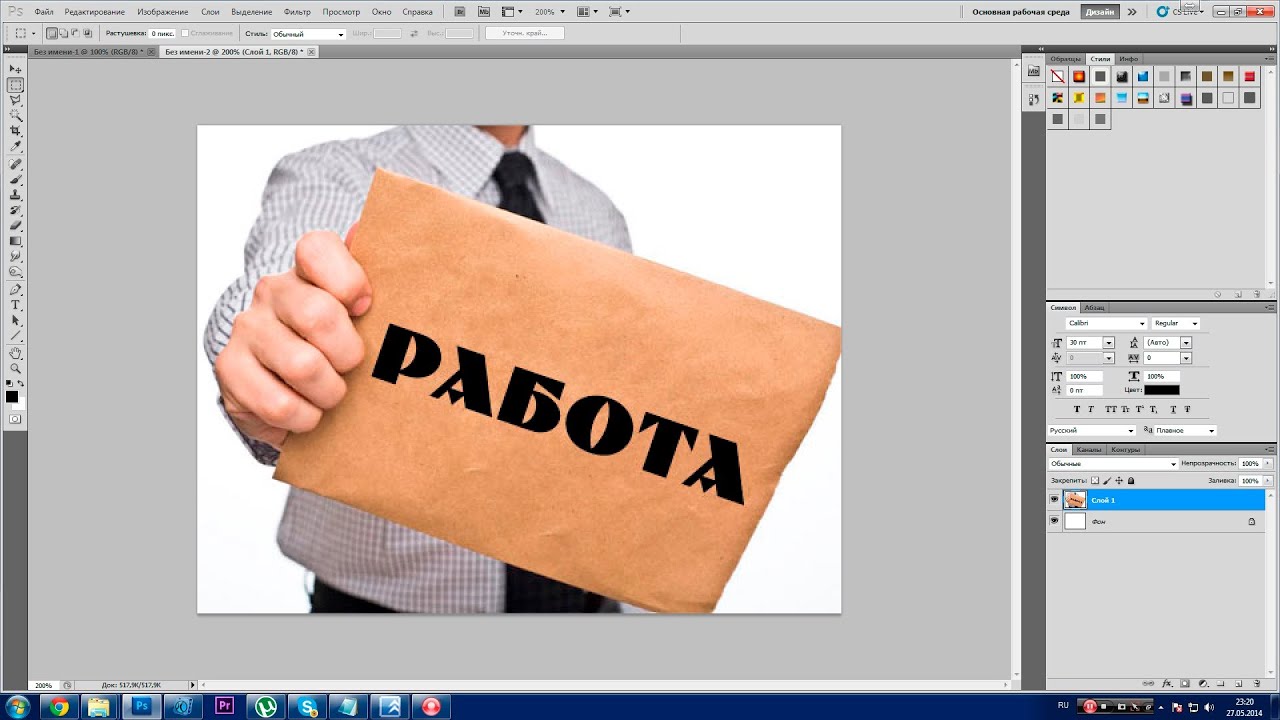This screenshot has height=720, width=1280.
Task: Select the Magic Wand tool
Action: click(16, 116)
